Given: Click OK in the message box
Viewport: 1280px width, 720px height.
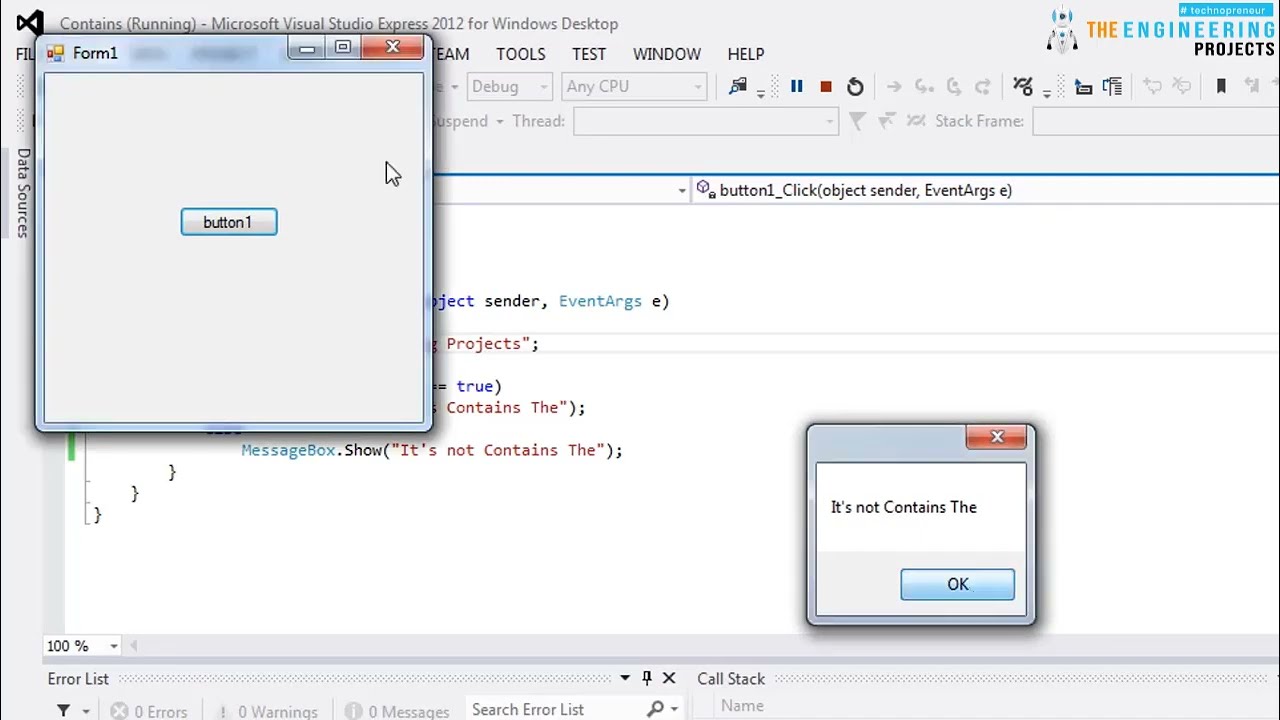Looking at the screenshot, I should [957, 585].
